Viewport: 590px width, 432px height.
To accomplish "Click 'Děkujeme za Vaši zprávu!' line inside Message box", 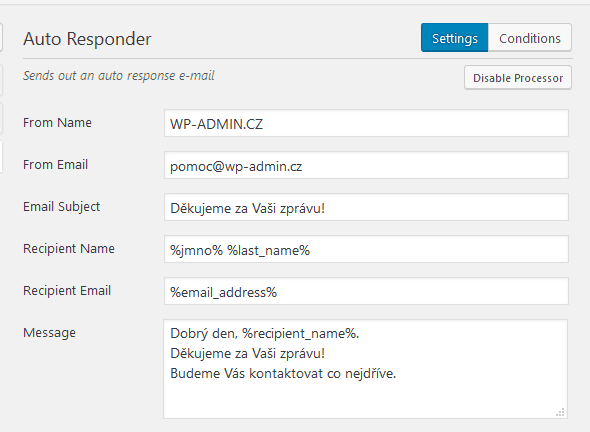I will (247, 353).
